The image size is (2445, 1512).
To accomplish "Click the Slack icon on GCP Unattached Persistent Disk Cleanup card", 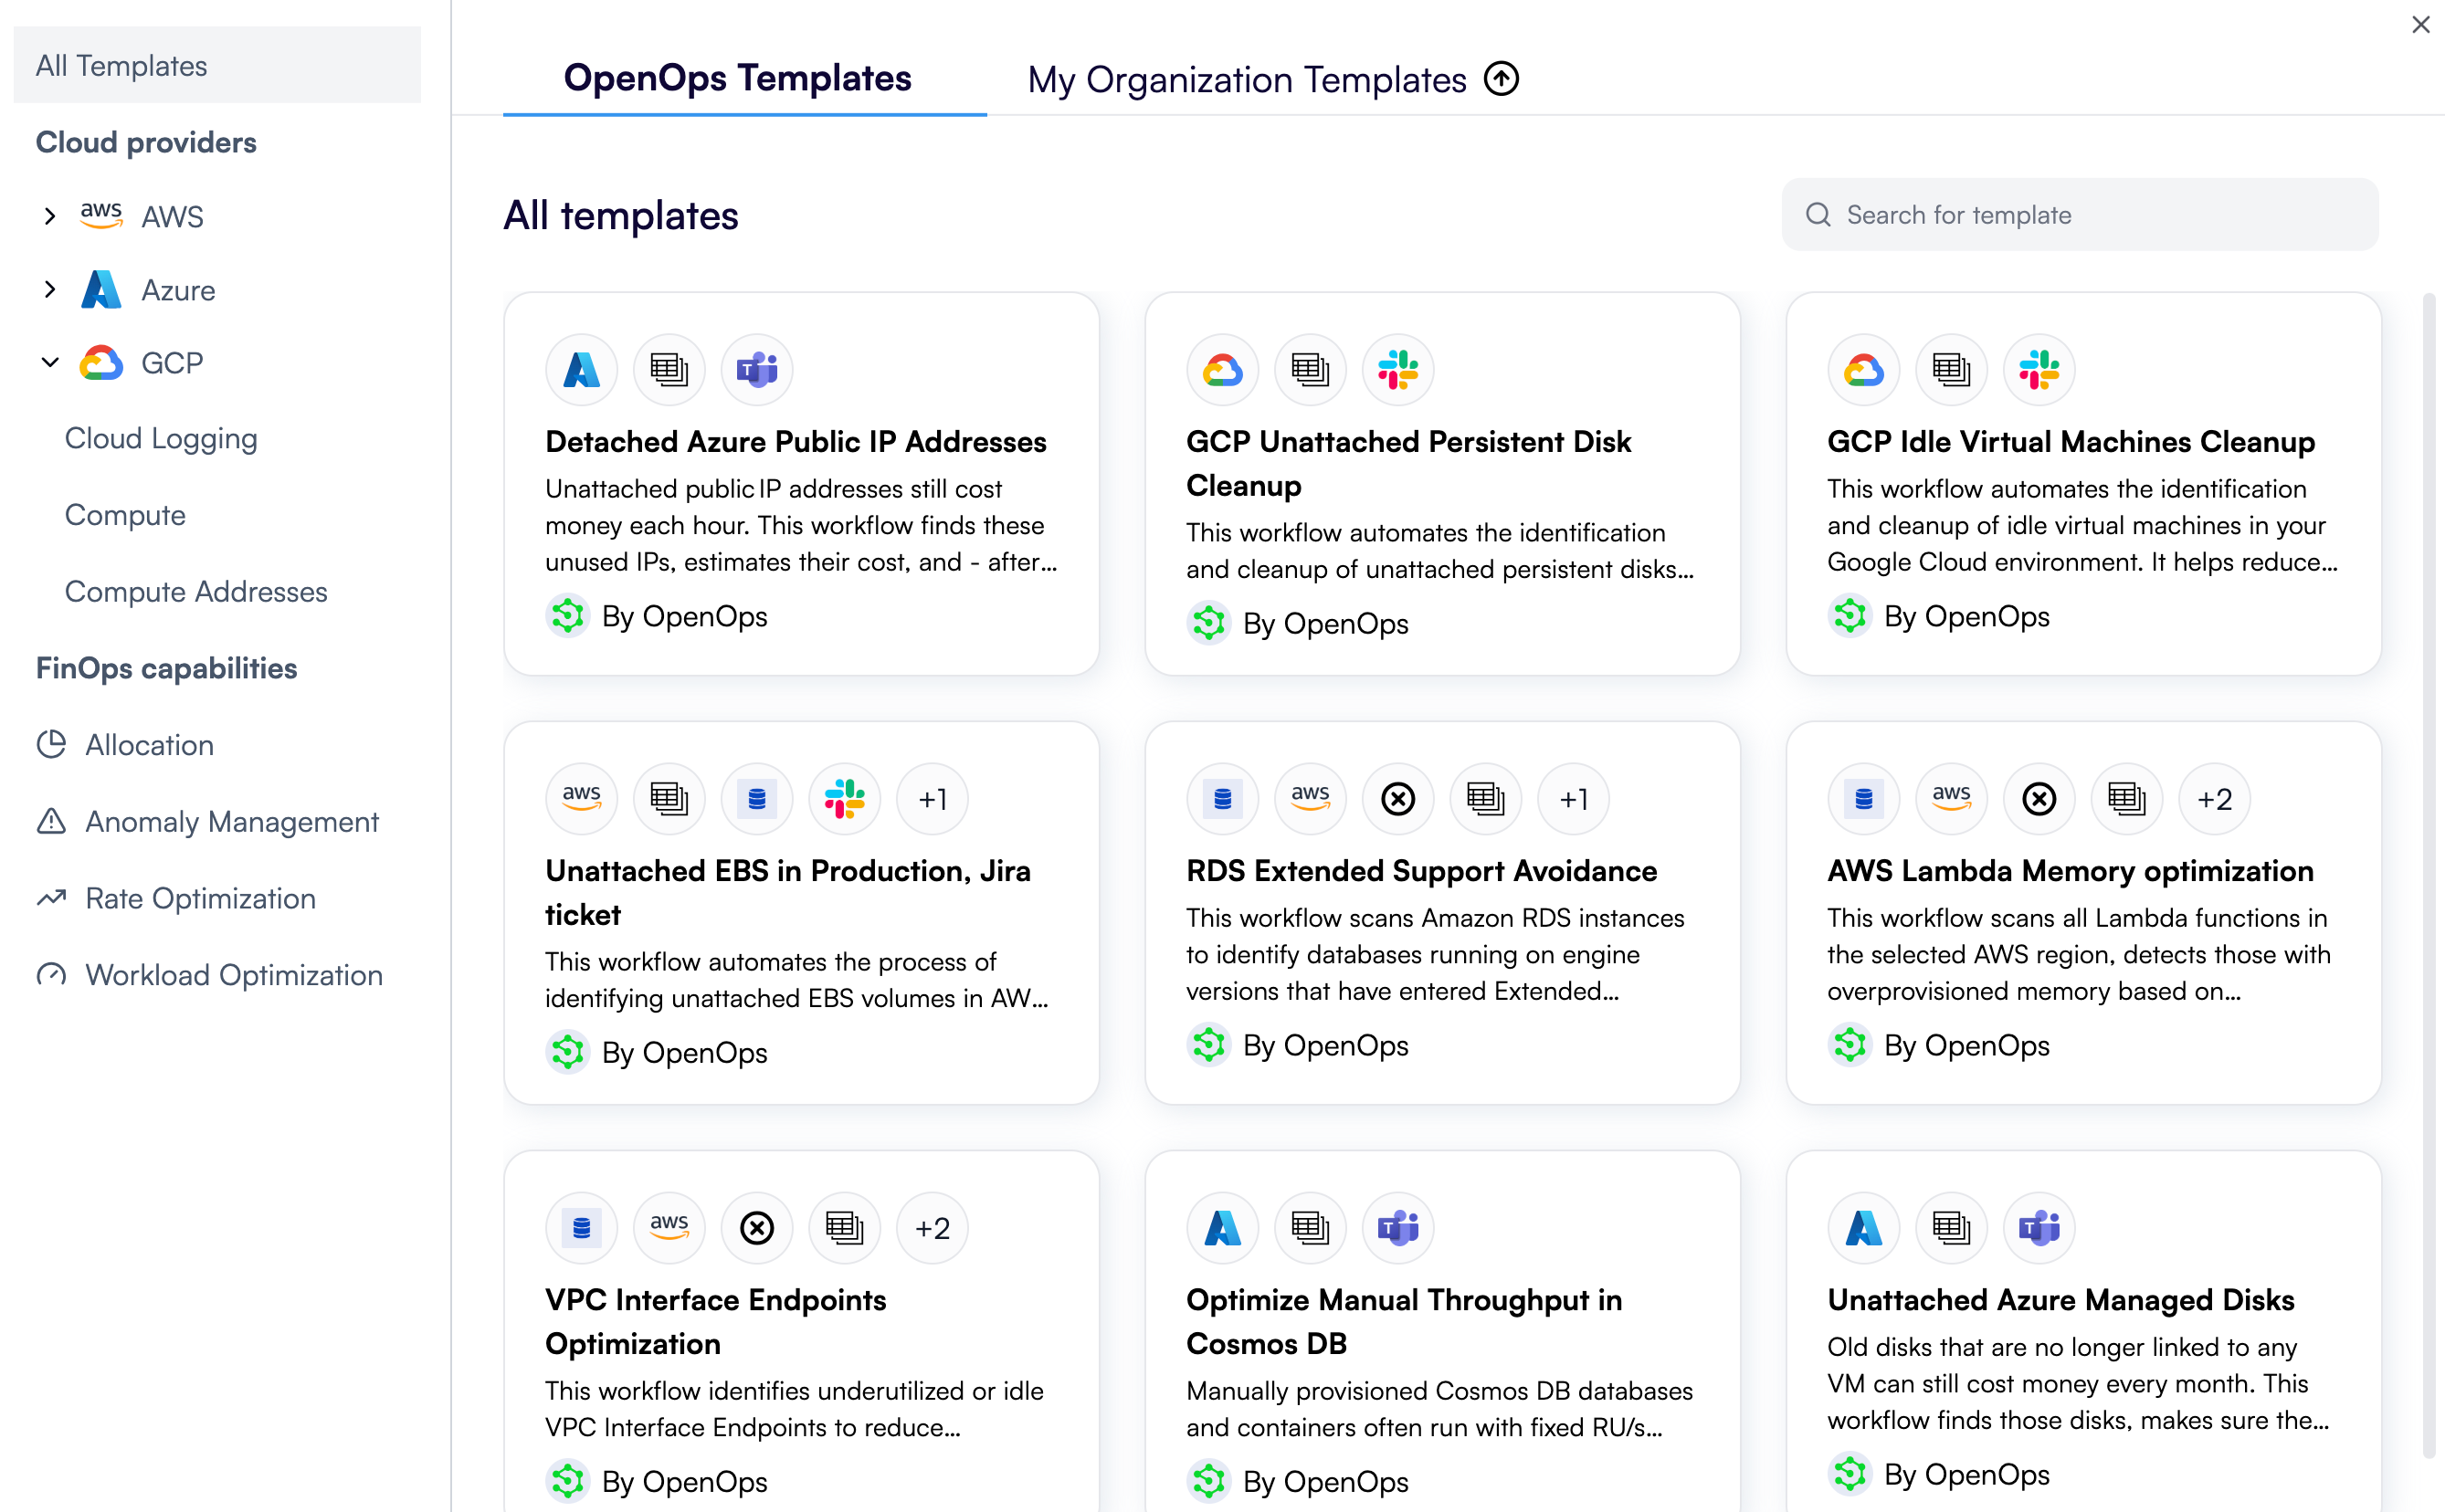I will [1397, 369].
